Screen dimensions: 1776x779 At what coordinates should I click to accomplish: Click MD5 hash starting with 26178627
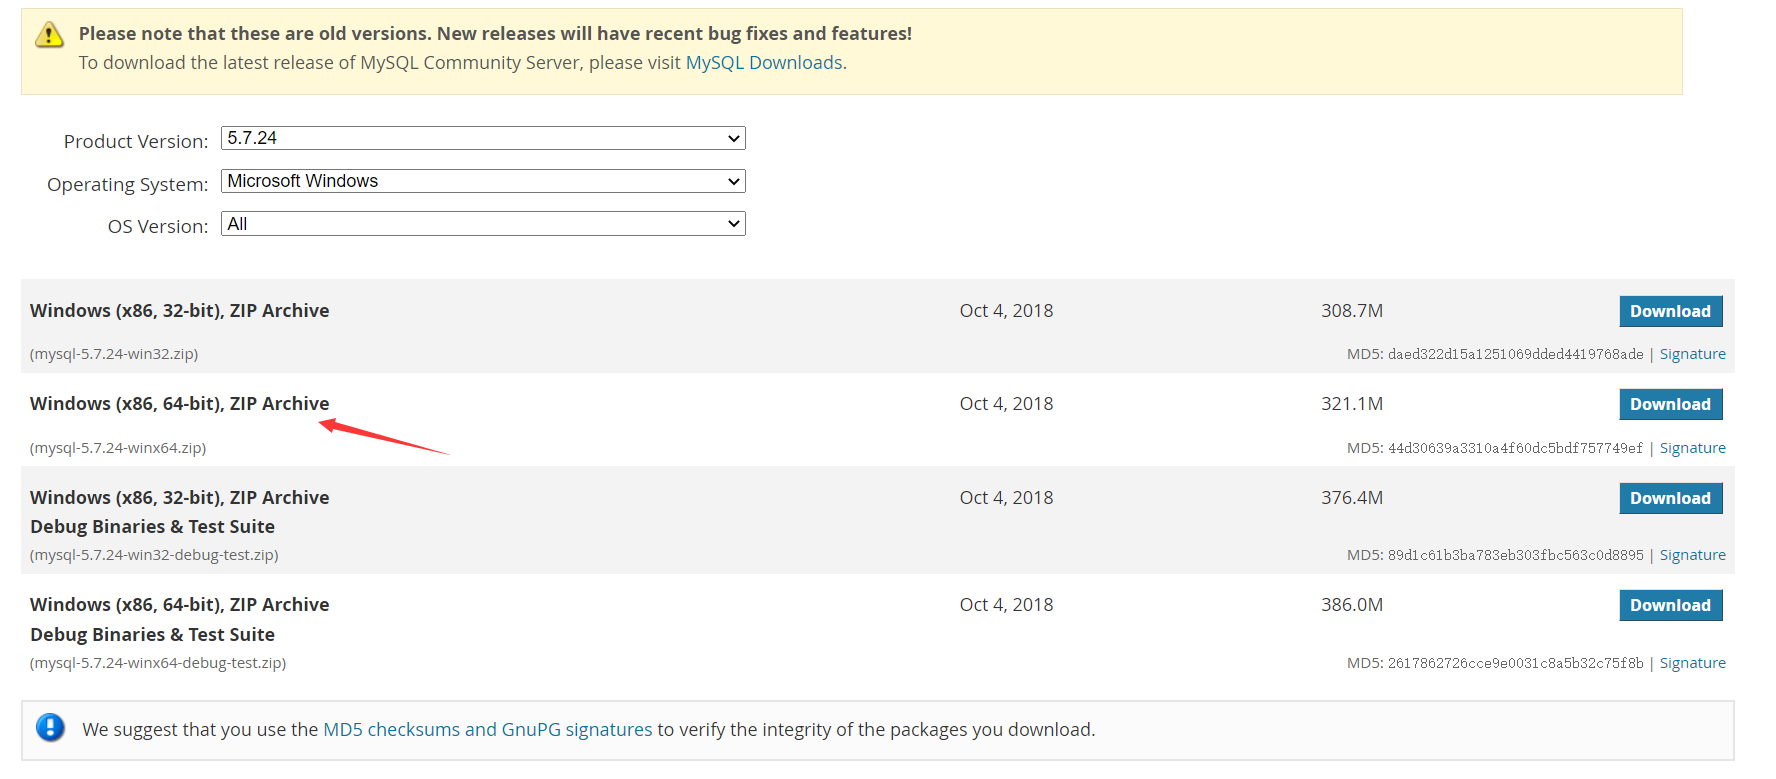(1516, 663)
